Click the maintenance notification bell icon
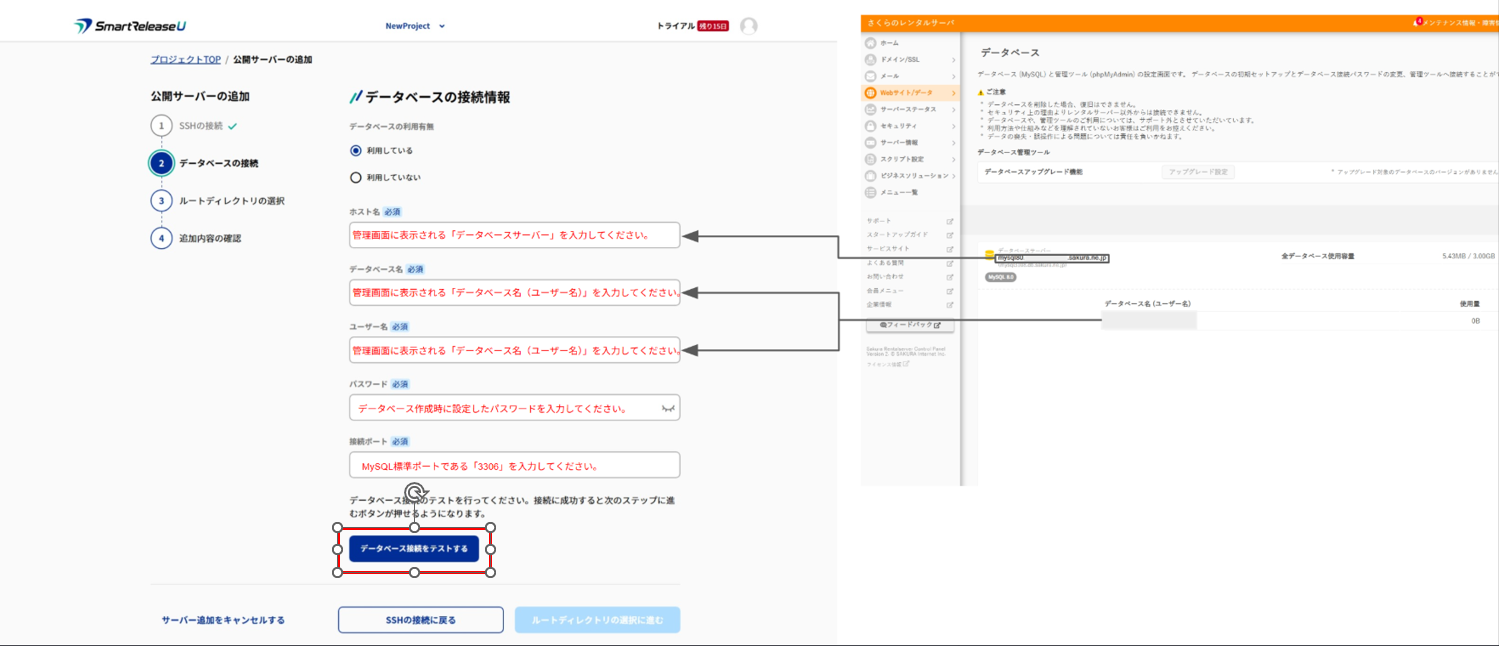1499x646 pixels. [x=1417, y=22]
